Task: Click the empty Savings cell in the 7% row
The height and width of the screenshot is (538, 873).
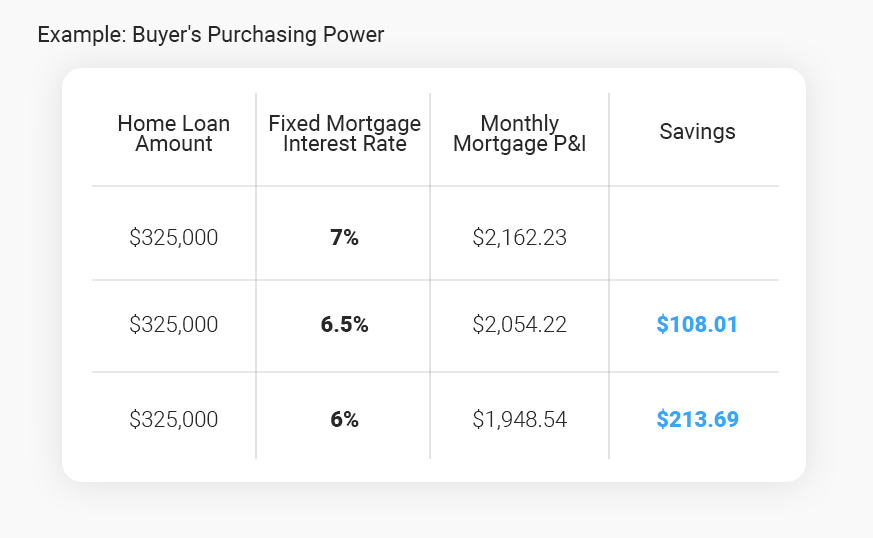Action: (697, 238)
